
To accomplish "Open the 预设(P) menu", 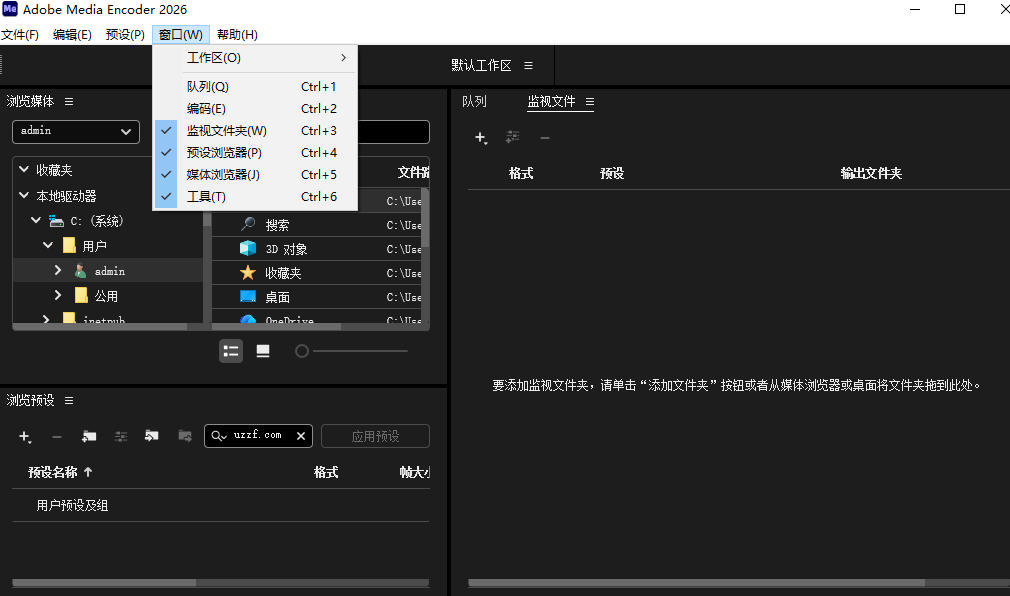I will click(125, 35).
